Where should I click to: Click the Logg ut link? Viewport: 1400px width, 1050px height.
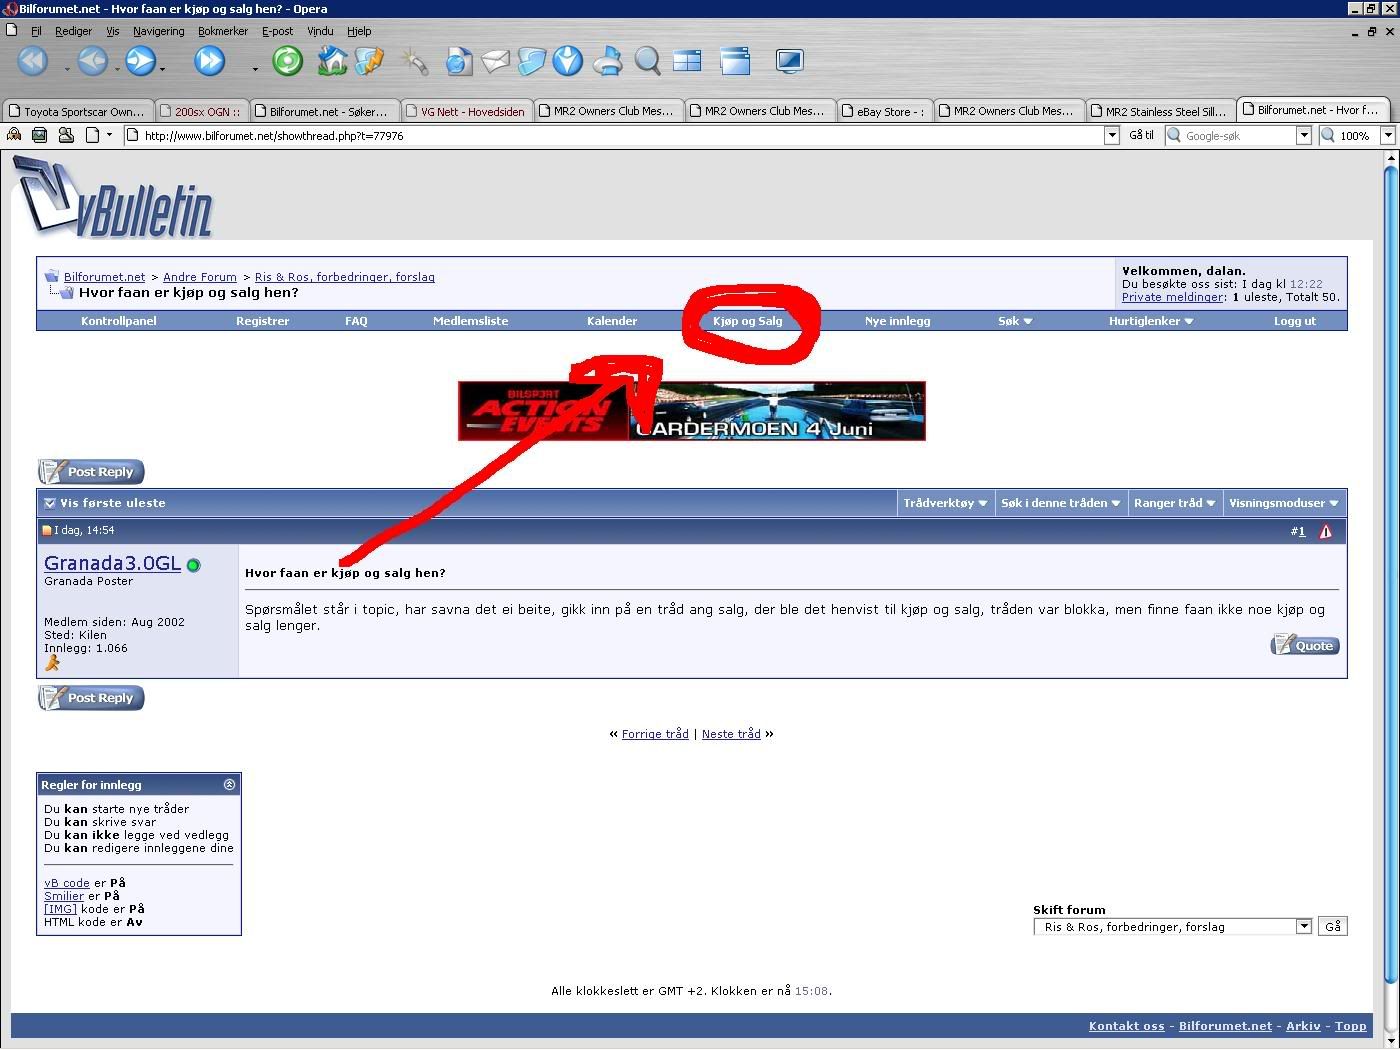pyautogui.click(x=1295, y=321)
